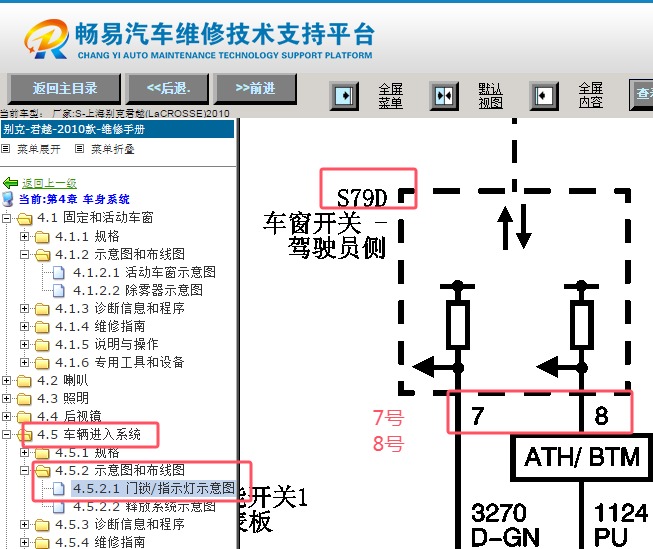Screen dimensions: 653x549
Task: Click the <<后退 button
Action: click(168, 88)
